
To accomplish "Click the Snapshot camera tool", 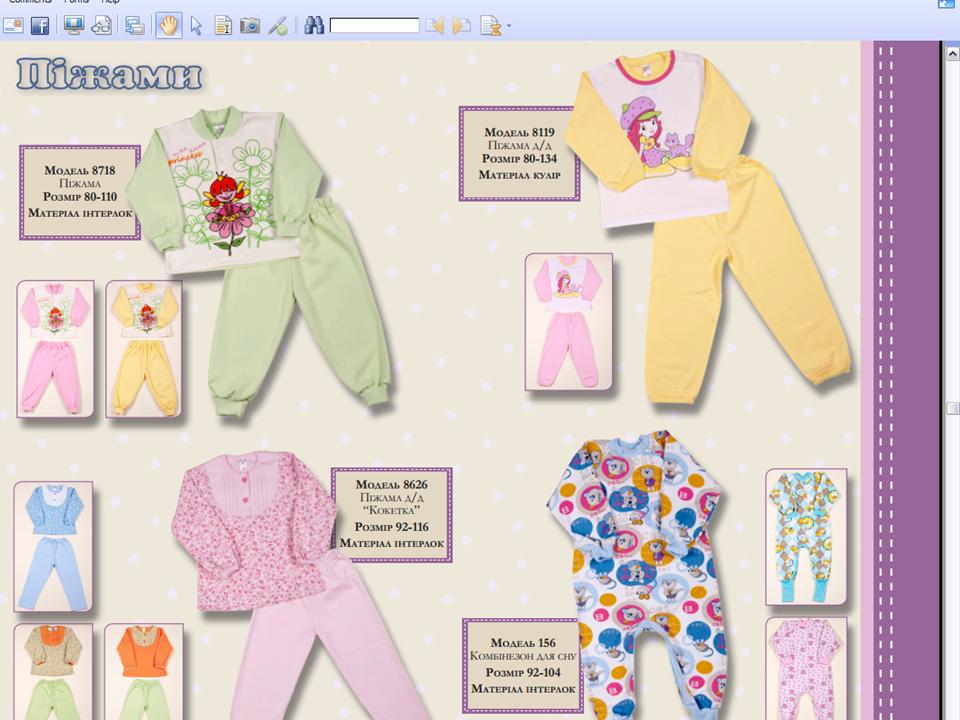I will [x=250, y=26].
